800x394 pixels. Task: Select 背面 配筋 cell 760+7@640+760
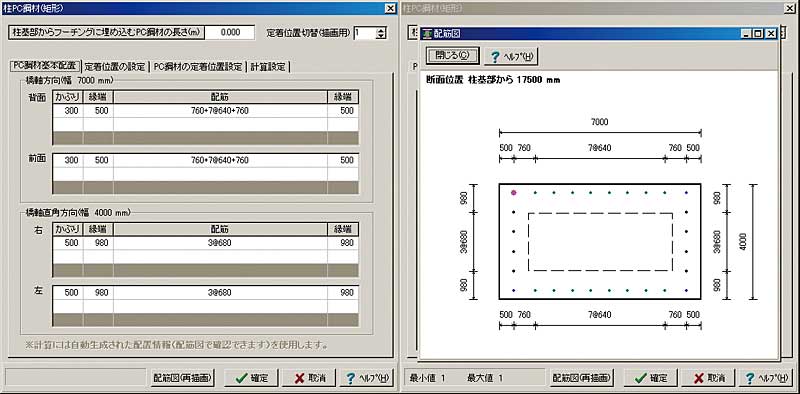tap(220, 111)
